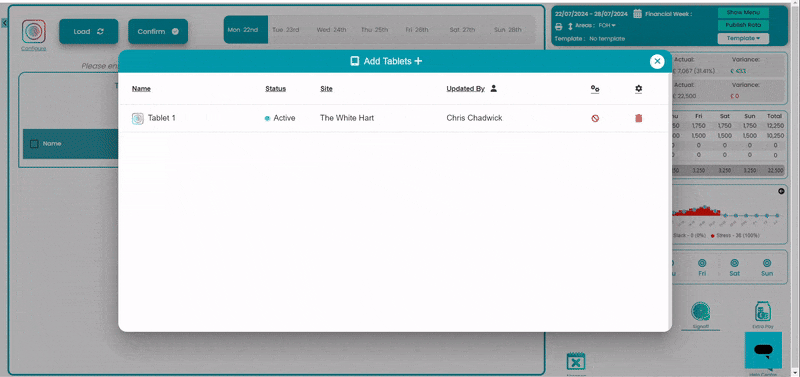800x377 pixels.
Task: Switch to the Tue 23rd tab
Action: coord(286,30)
